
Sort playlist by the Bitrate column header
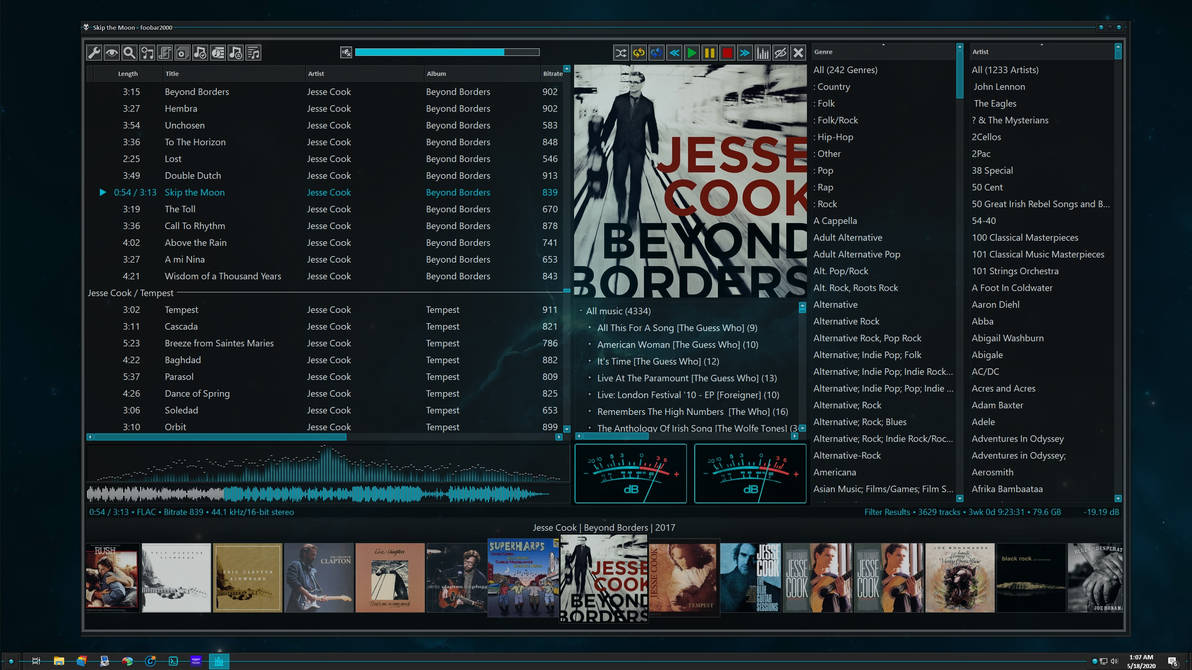(552, 74)
